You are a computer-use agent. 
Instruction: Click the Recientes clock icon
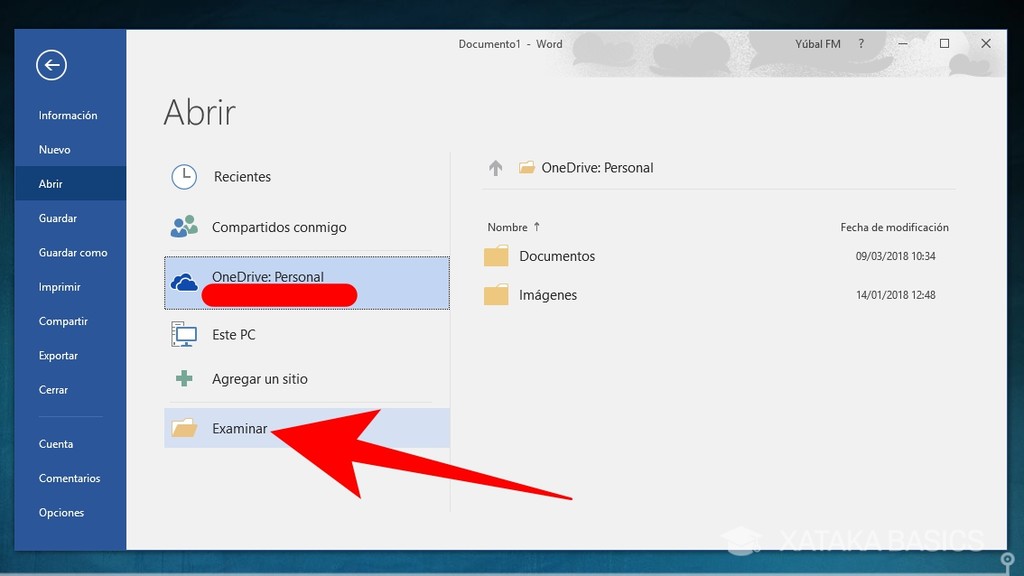tap(184, 177)
